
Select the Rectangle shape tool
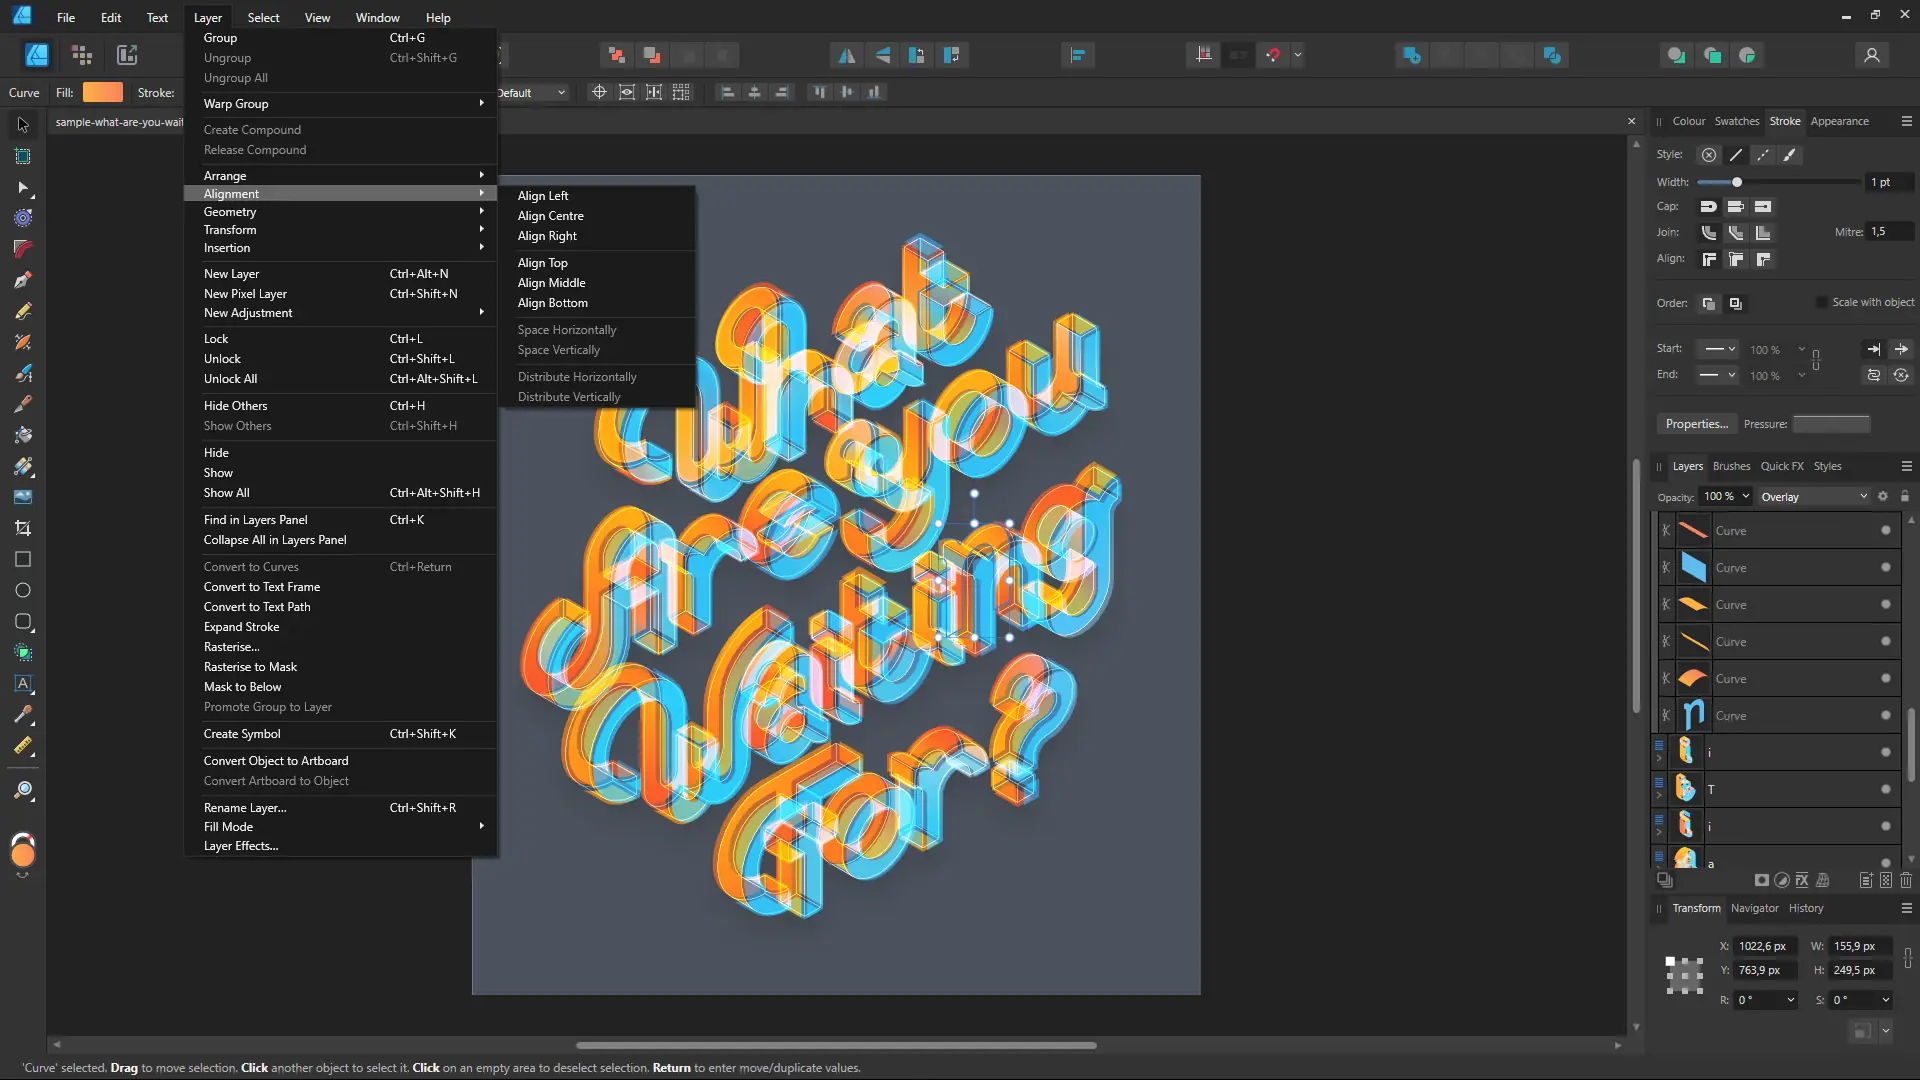pyautogui.click(x=23, y=559)
